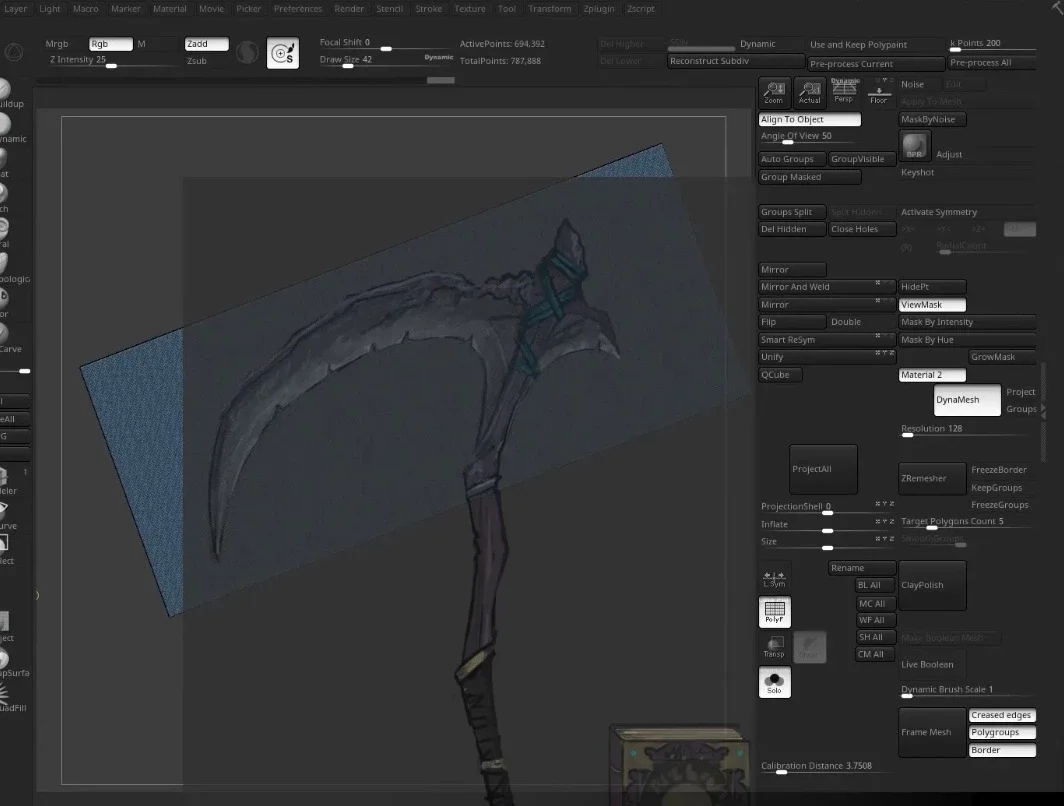Screen dimensions: 1064x806
Task: Activate the Solo mode icon
Action: pos(774,682)
